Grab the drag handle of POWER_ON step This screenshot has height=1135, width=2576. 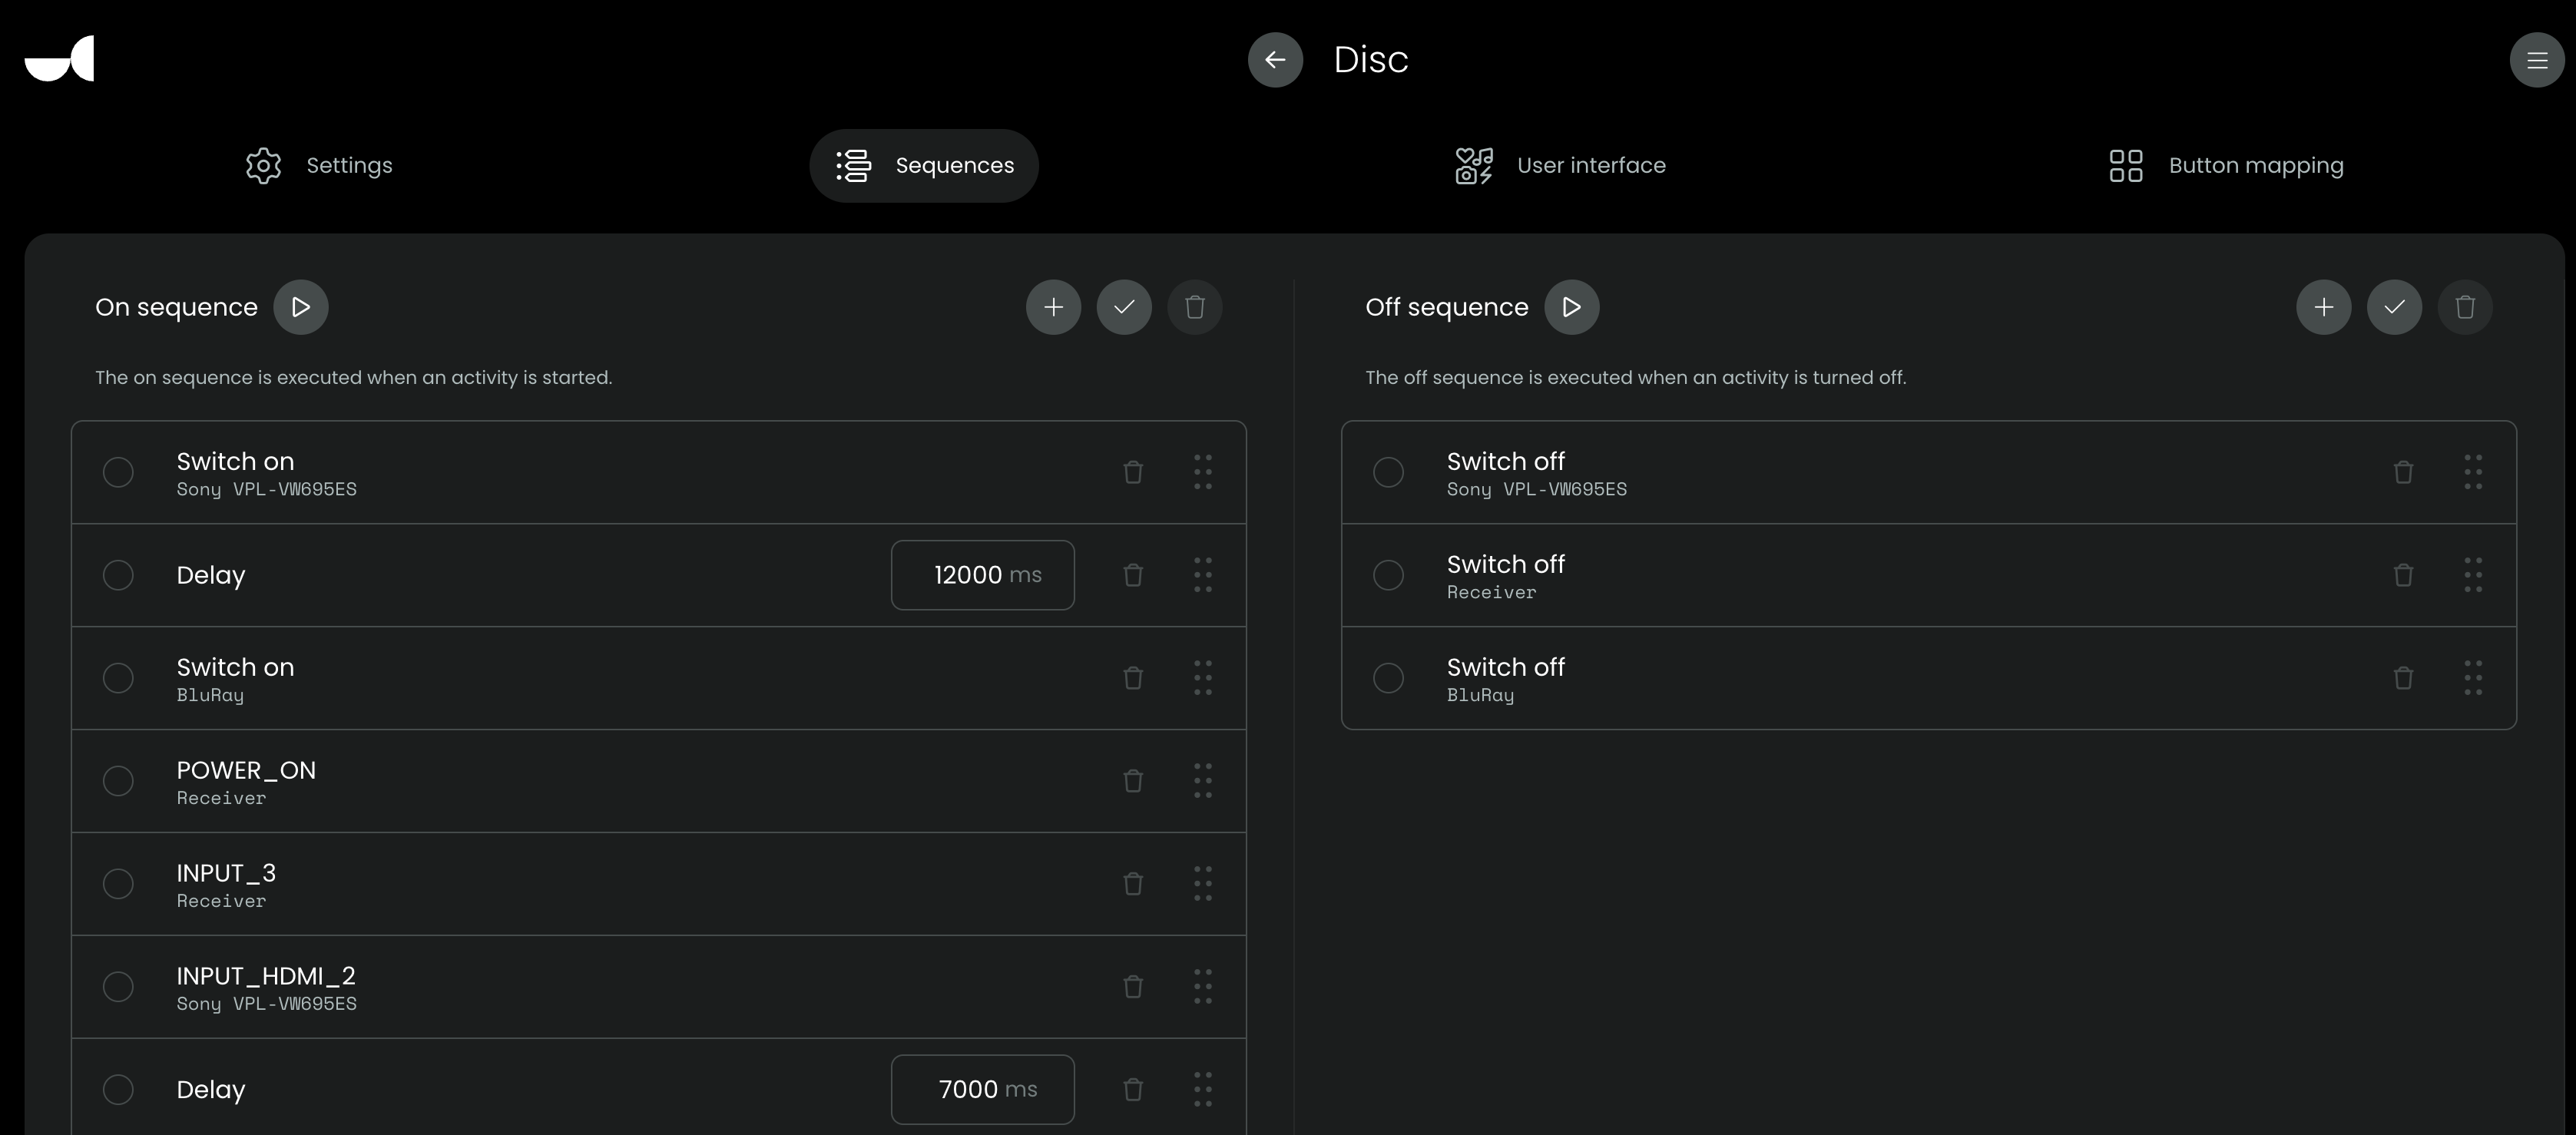[x=1203, y=781]
